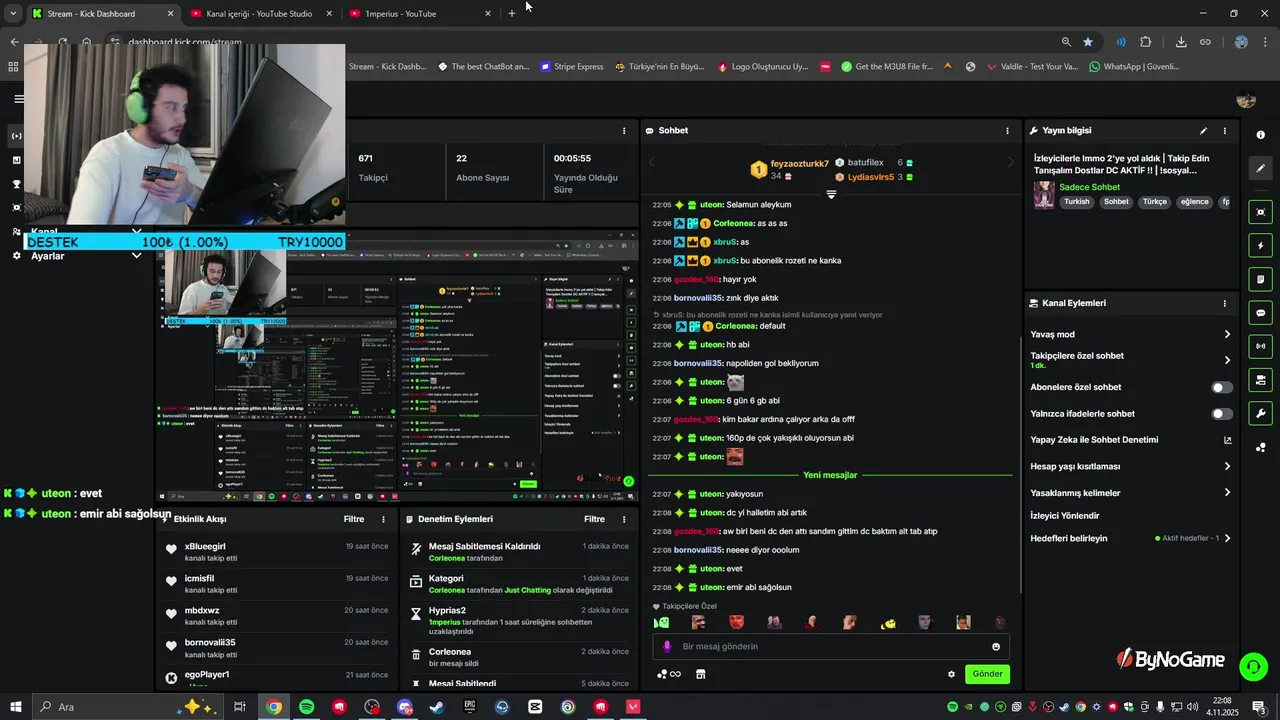Screen dimensions: 1280x720
Task: Open Spotify from the taskbar
Action: click(306, 707)
